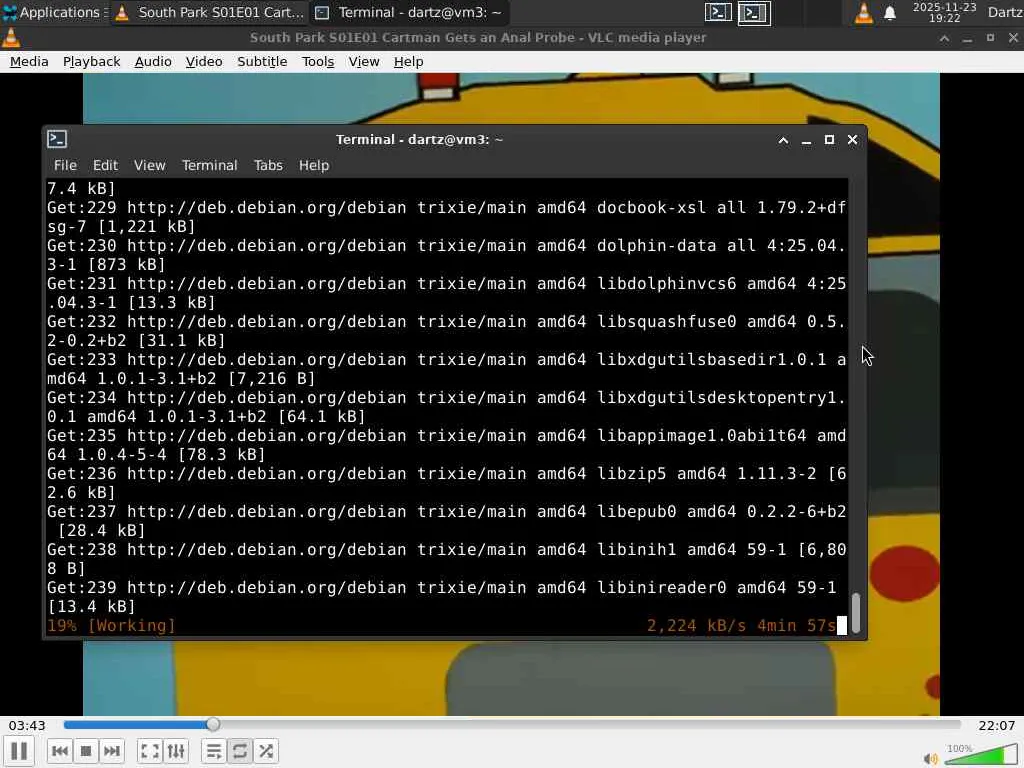Click the terminal window icon in title bar
The image size is (1024, 768).
coord(57,139)
